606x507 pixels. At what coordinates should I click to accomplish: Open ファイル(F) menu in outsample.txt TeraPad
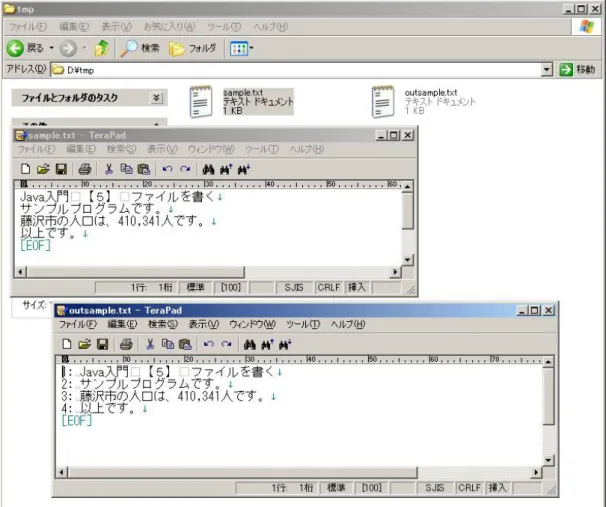pos(77,324)
